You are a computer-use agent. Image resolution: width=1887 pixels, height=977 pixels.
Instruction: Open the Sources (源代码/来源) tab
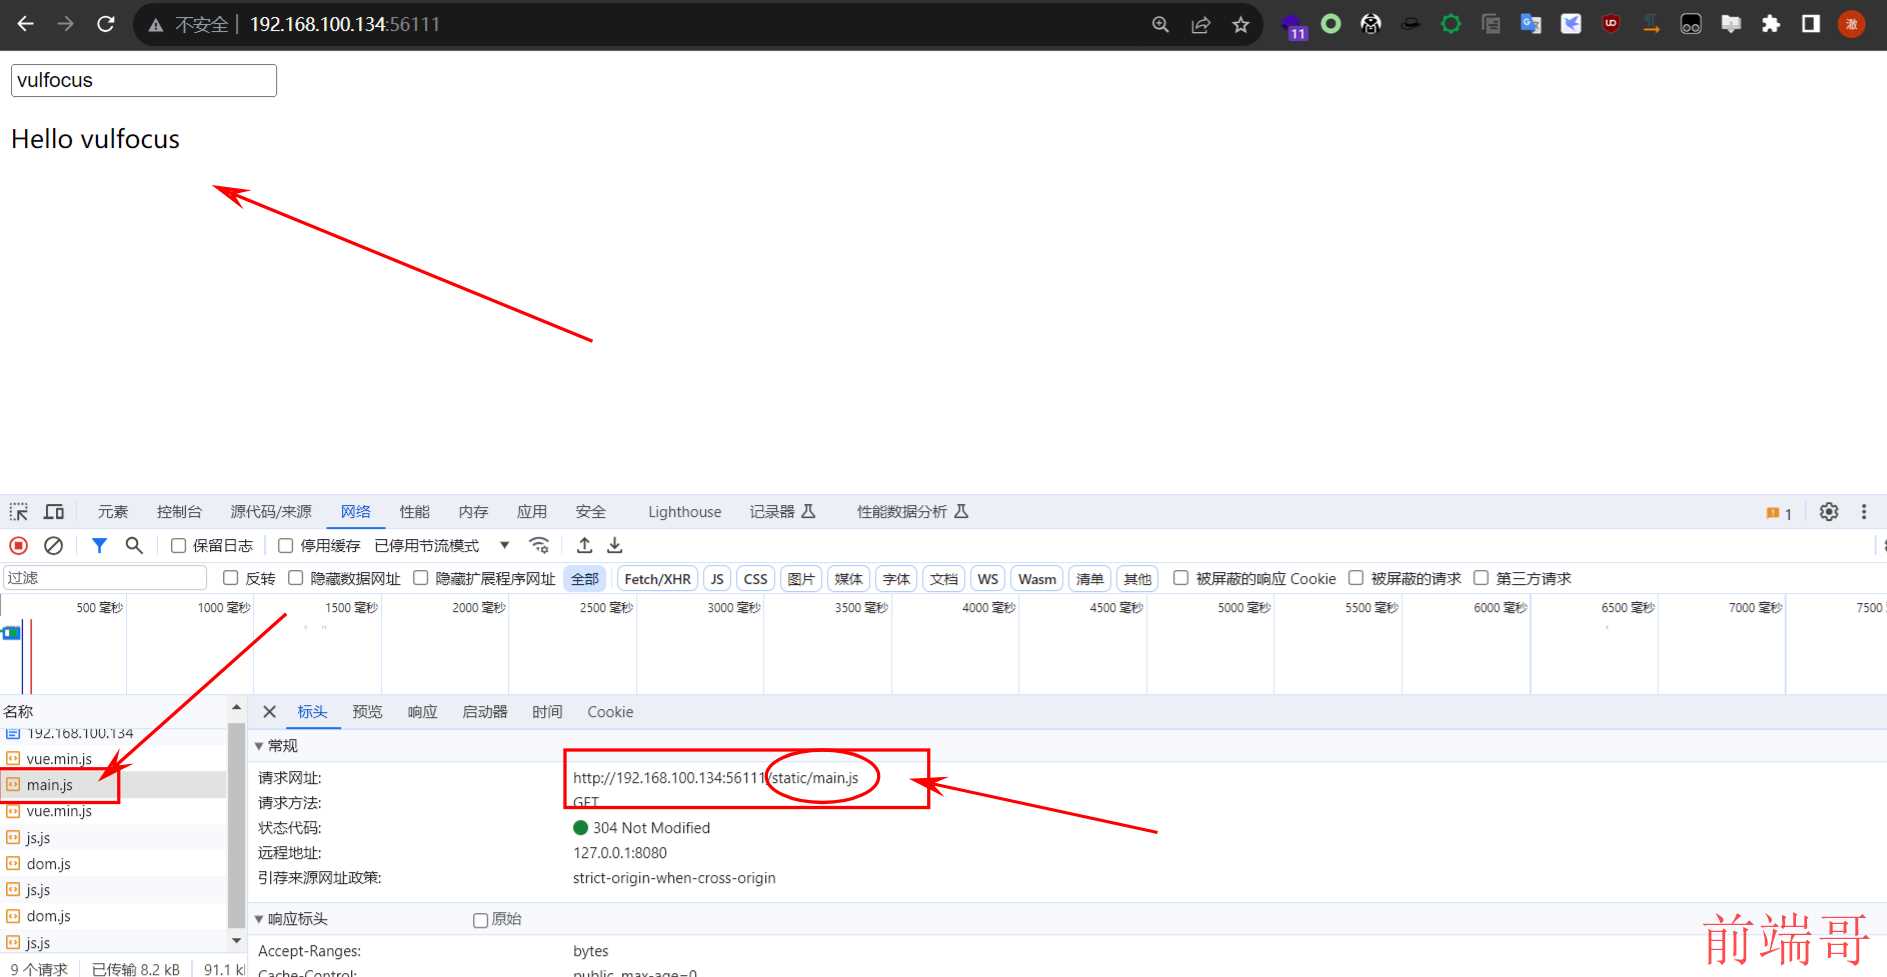coord(271,512)
